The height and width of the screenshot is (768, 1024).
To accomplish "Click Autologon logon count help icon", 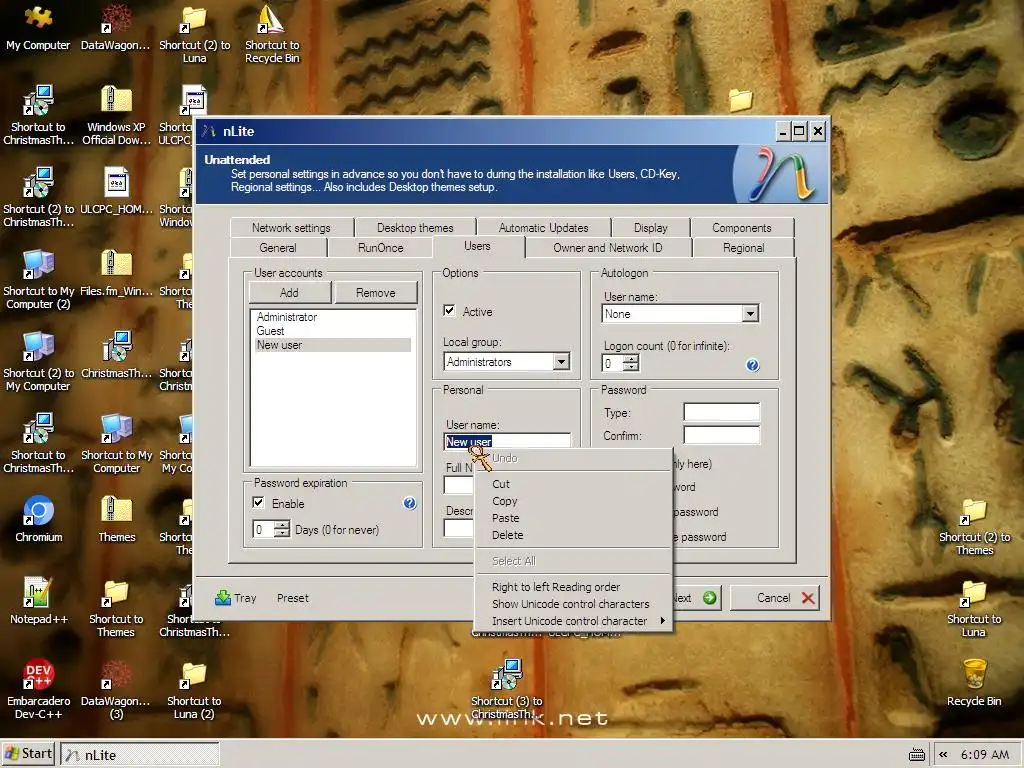I will (x=752, y=365).
